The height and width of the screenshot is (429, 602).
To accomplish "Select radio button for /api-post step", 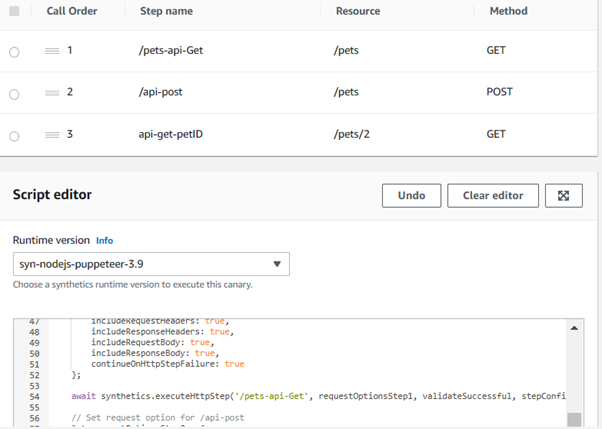I will [14, 94].
